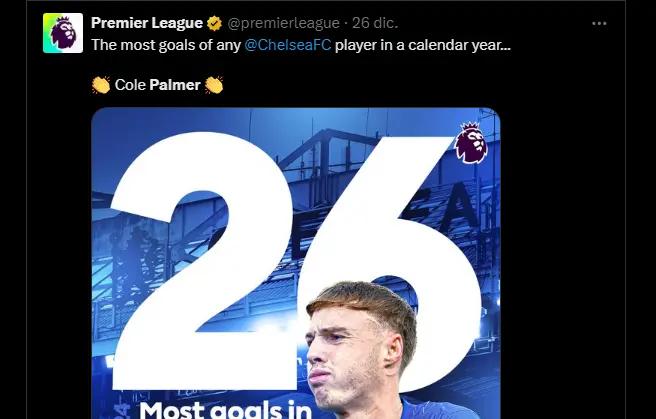
Task: Follow the @ChelseaFC mention link
Action: [287, 45]
